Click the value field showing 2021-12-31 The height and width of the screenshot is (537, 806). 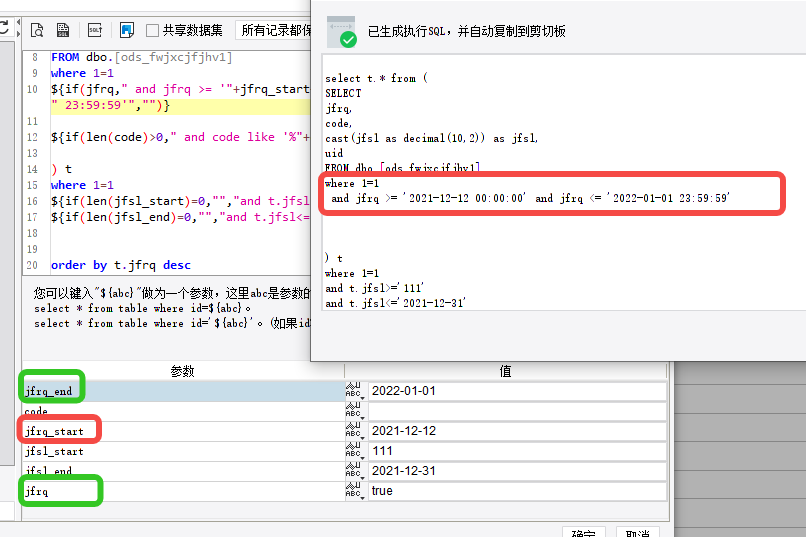[x=517, y=471]
